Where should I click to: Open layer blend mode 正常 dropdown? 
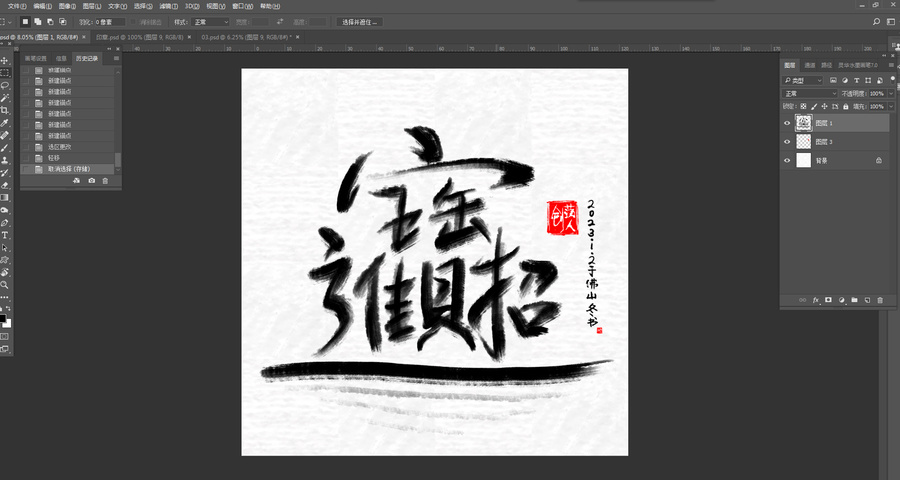click(810, 94)
